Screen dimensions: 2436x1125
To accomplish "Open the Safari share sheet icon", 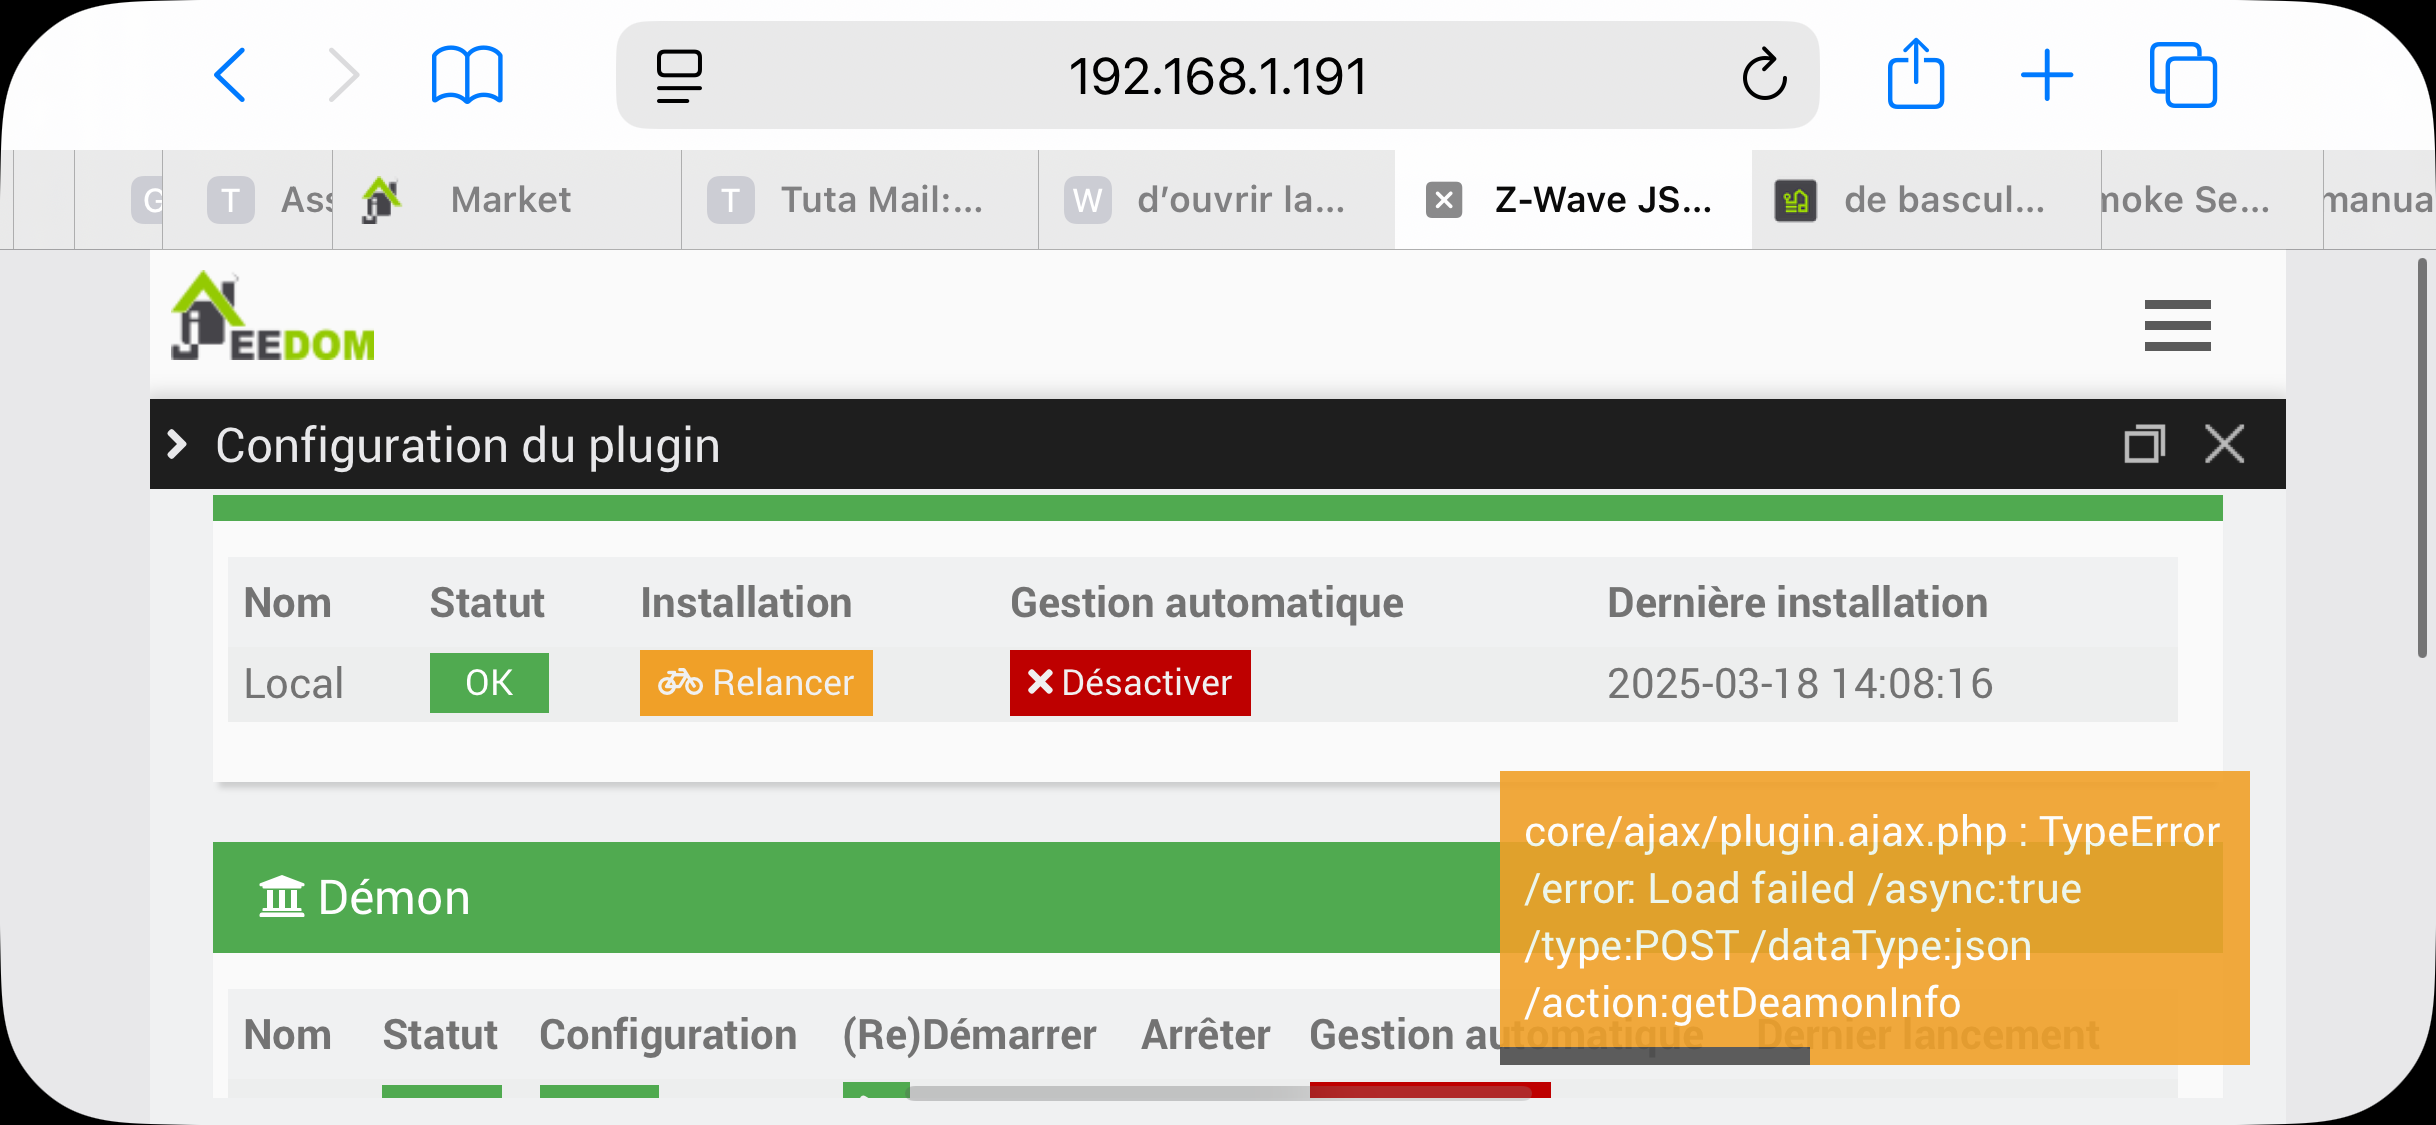I will click(1915, 74).
